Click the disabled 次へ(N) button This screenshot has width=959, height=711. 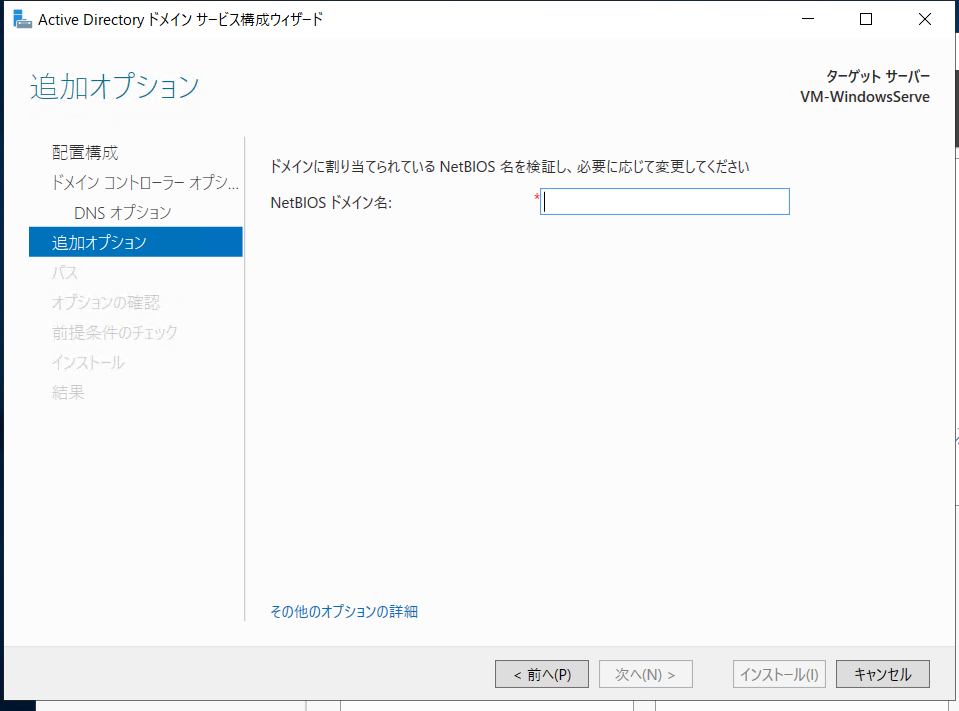[645, 673]
